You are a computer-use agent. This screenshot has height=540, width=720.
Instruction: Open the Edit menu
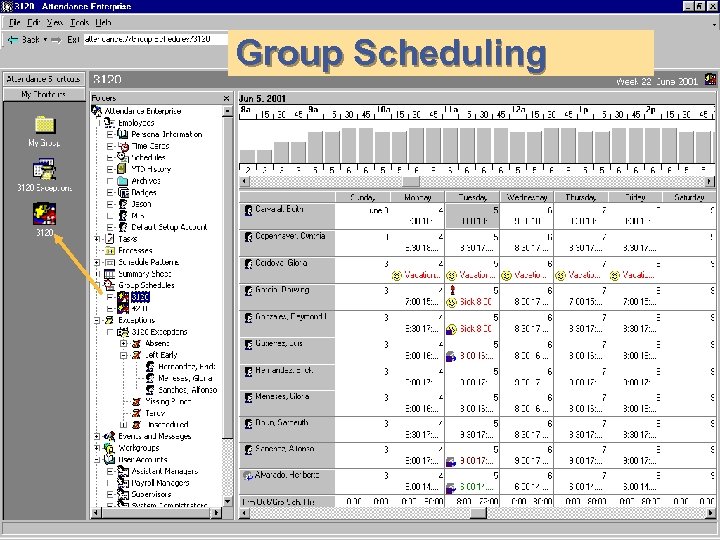pyautogui.click(x=34, y=22)
